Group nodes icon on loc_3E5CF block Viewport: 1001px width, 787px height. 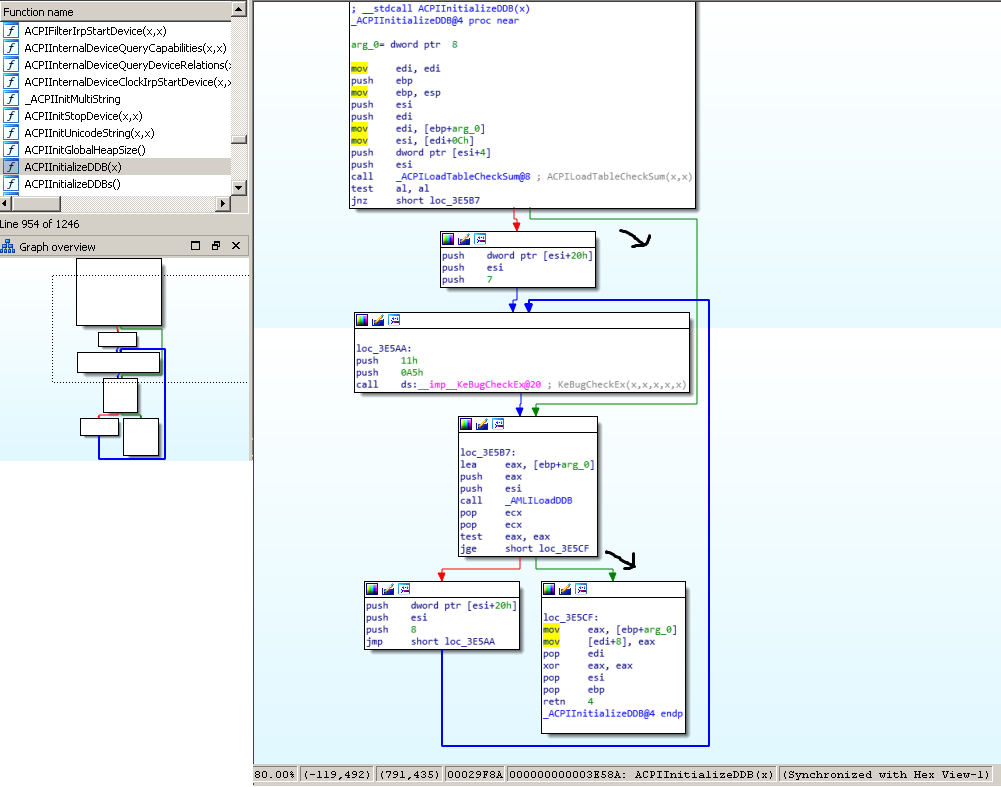click(x=582, y=589)
